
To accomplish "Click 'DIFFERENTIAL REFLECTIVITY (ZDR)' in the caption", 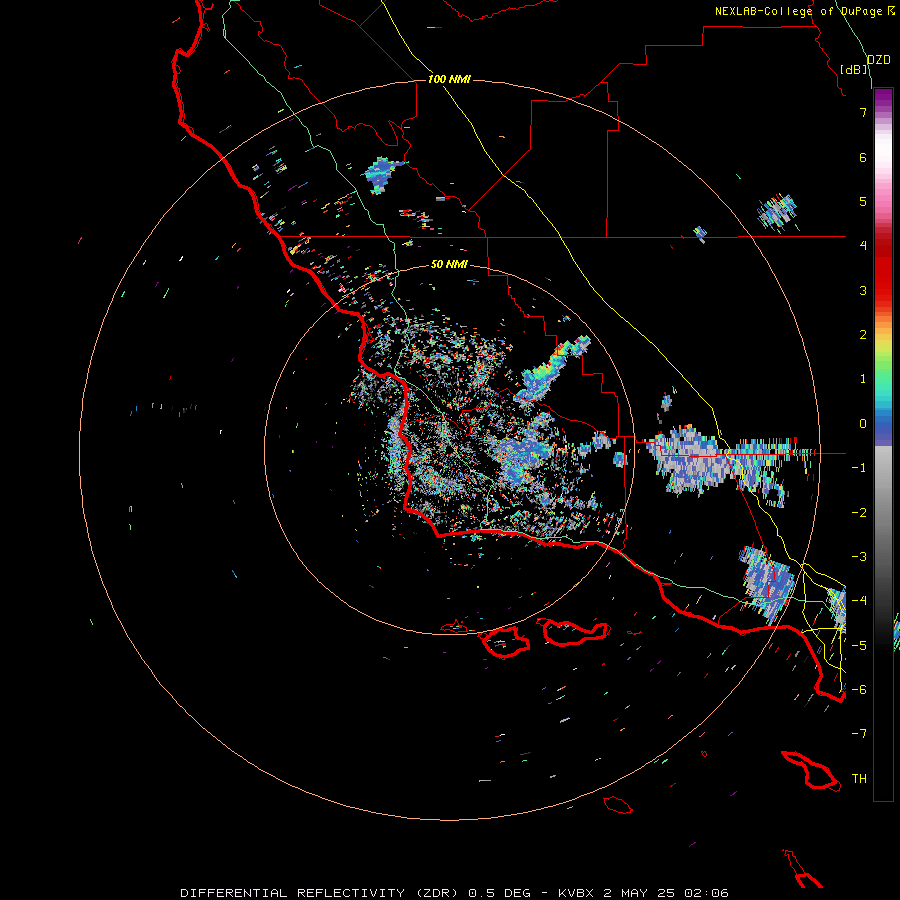I will point(321,893).
